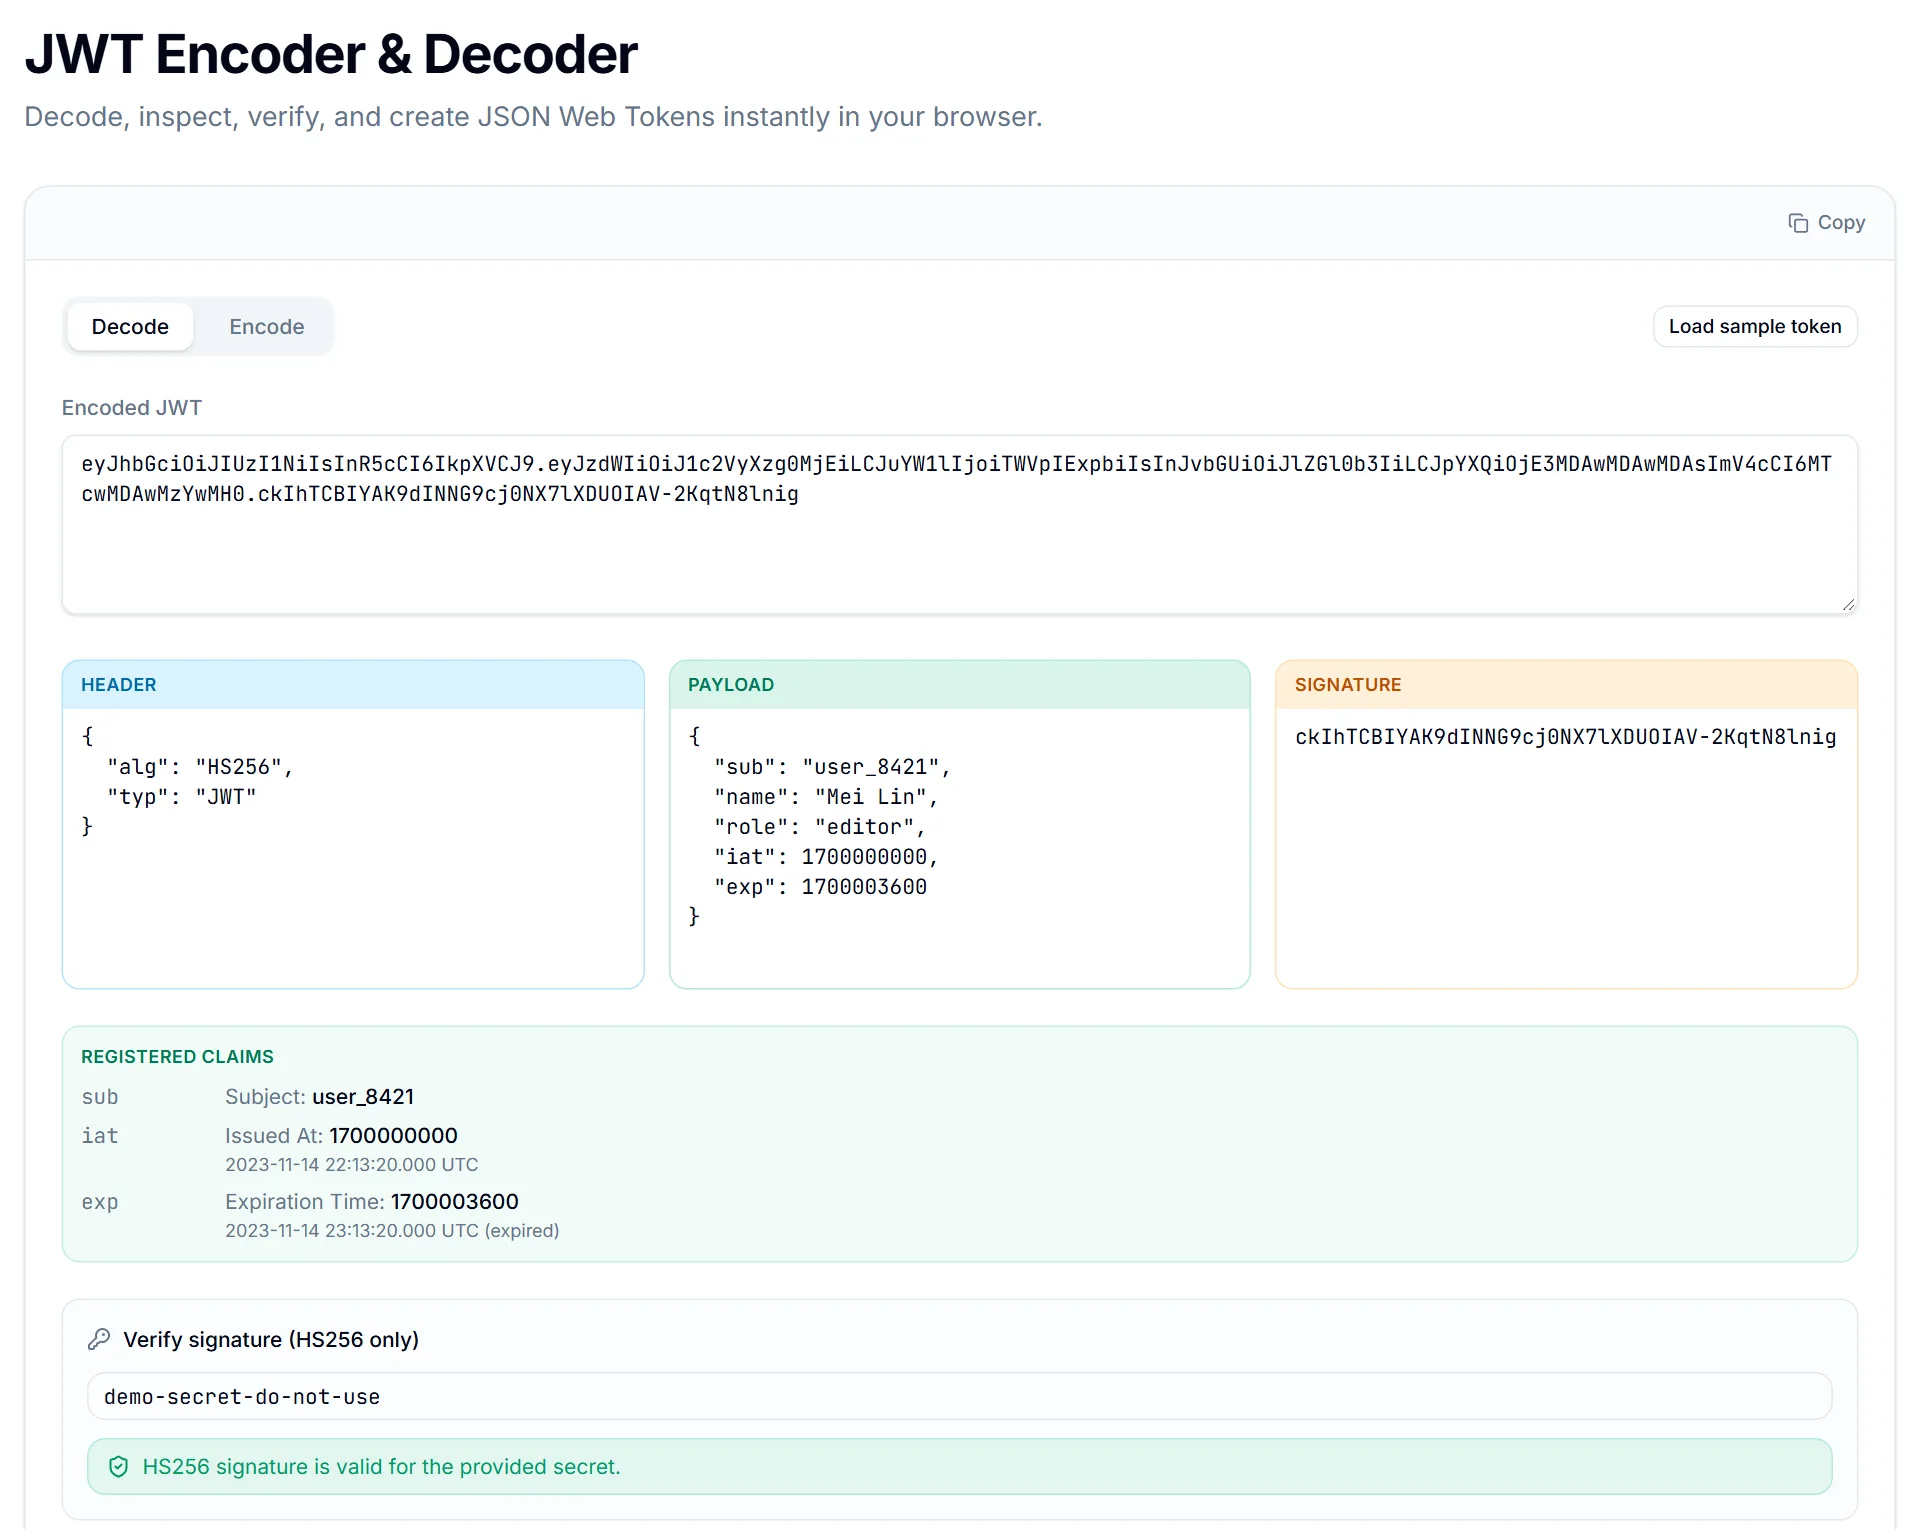Screen dimensions: 1920x1529
Task: Click the page subtitle about decoding tokens
Action: click(533, 117)
